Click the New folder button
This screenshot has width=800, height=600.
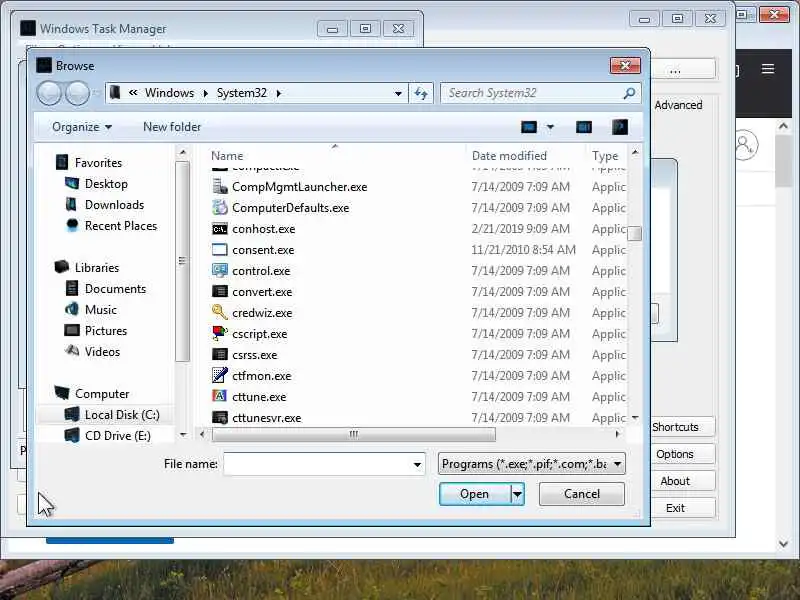[172, 127]
